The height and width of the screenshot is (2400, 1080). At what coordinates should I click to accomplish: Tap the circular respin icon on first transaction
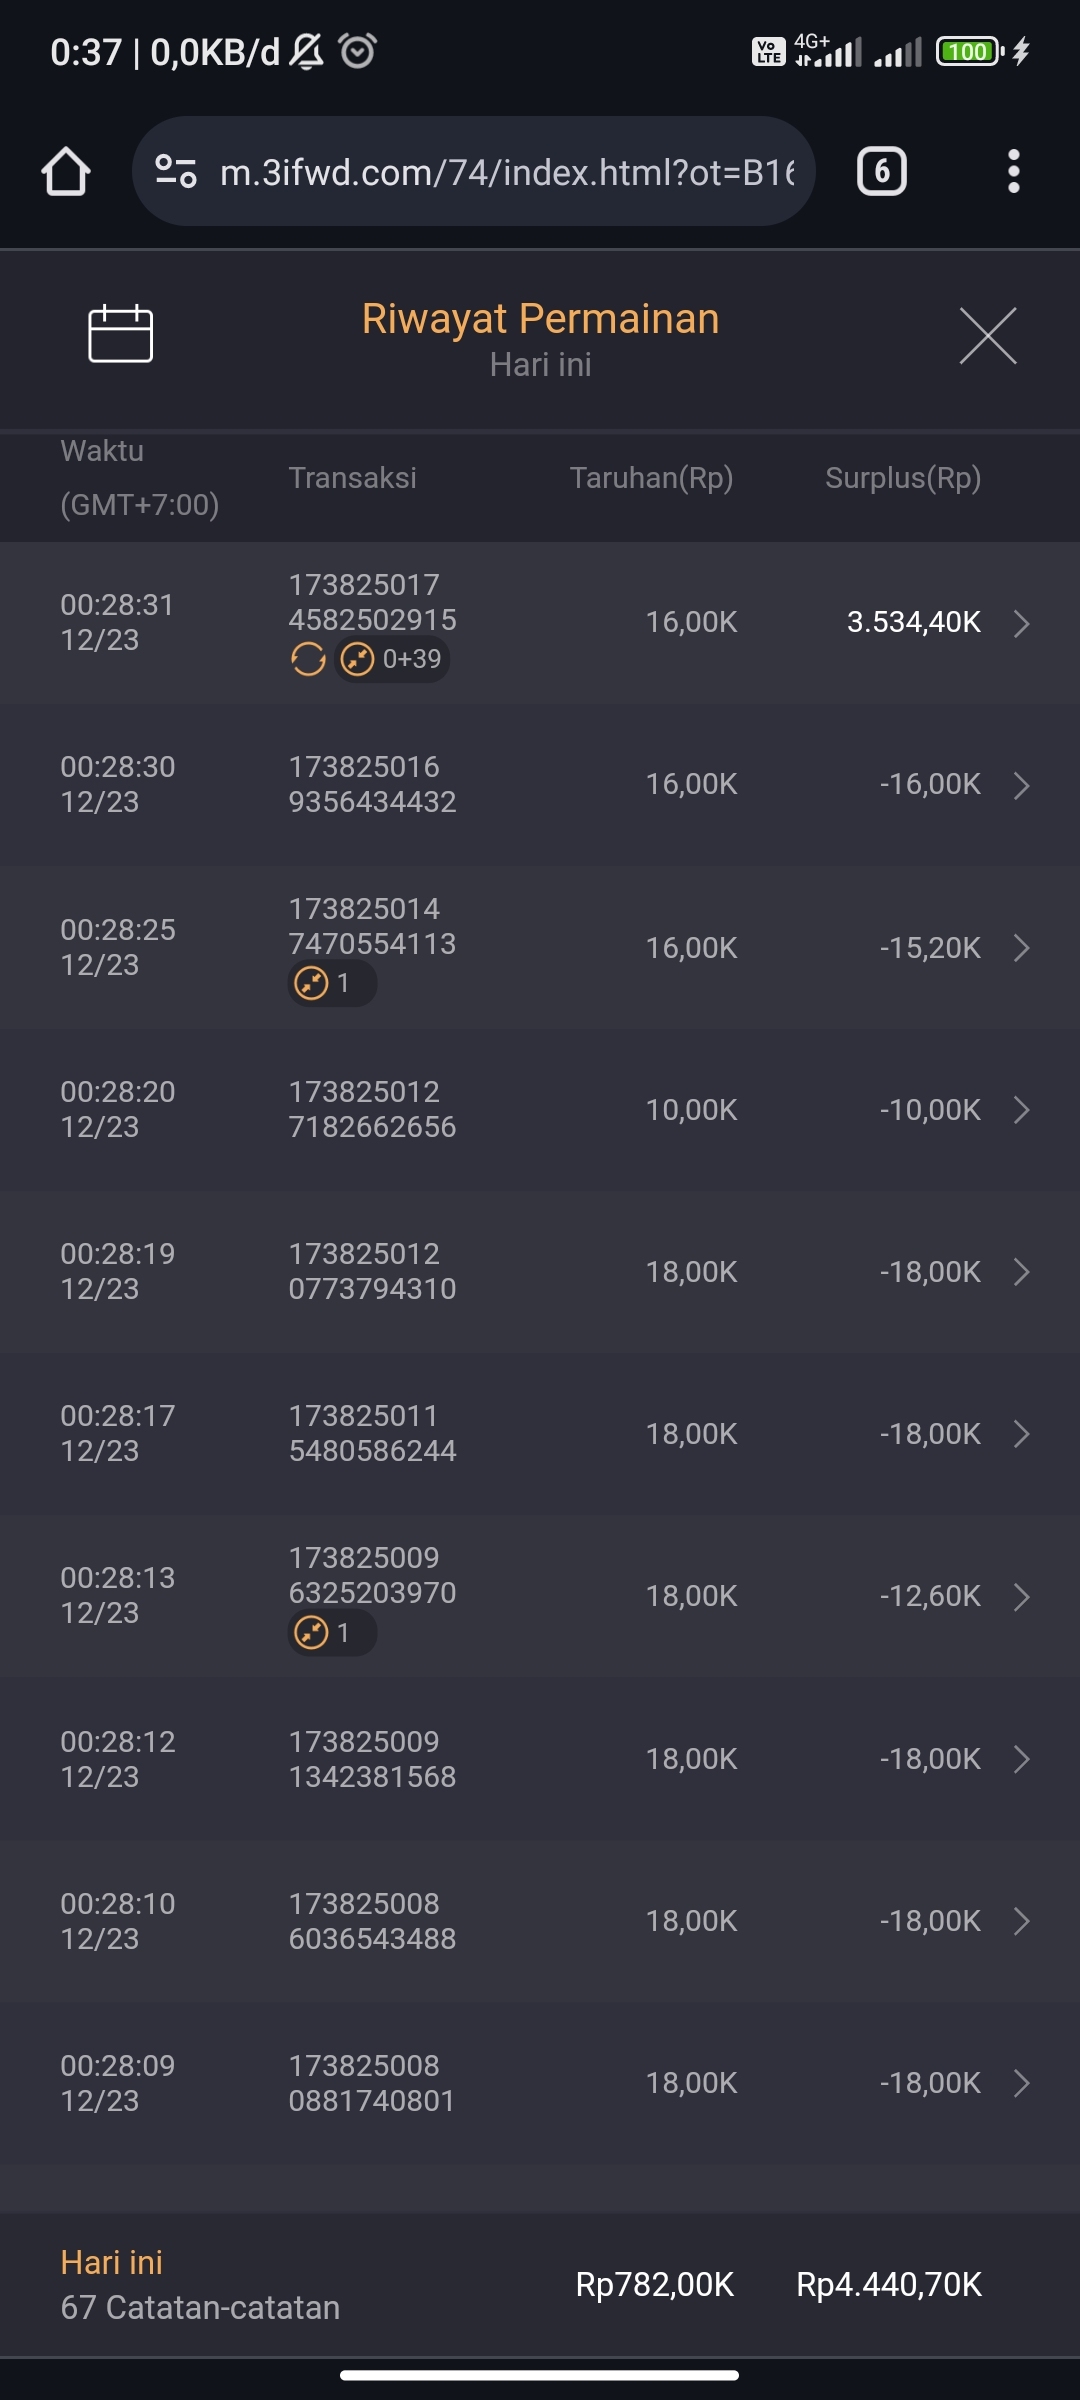coord(308,660)
